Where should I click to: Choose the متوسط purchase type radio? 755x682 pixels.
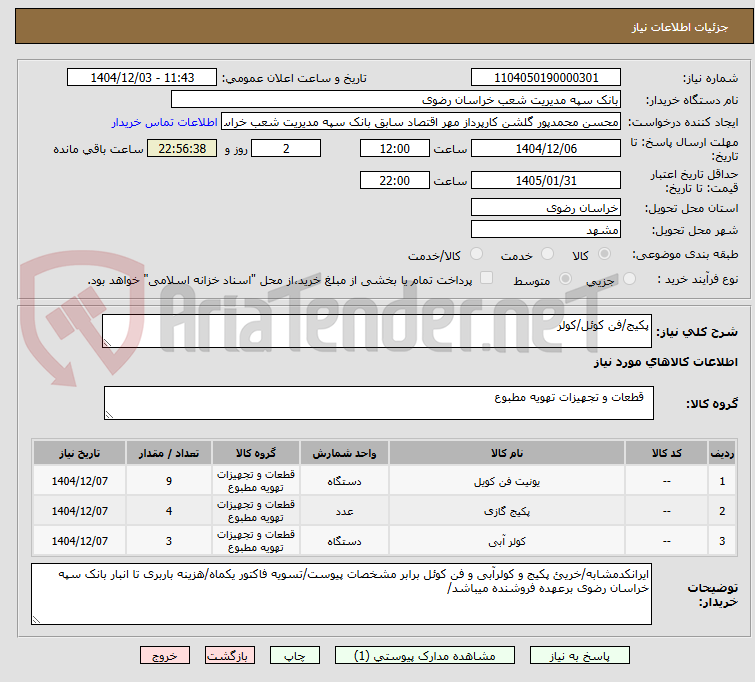(565, 279)
